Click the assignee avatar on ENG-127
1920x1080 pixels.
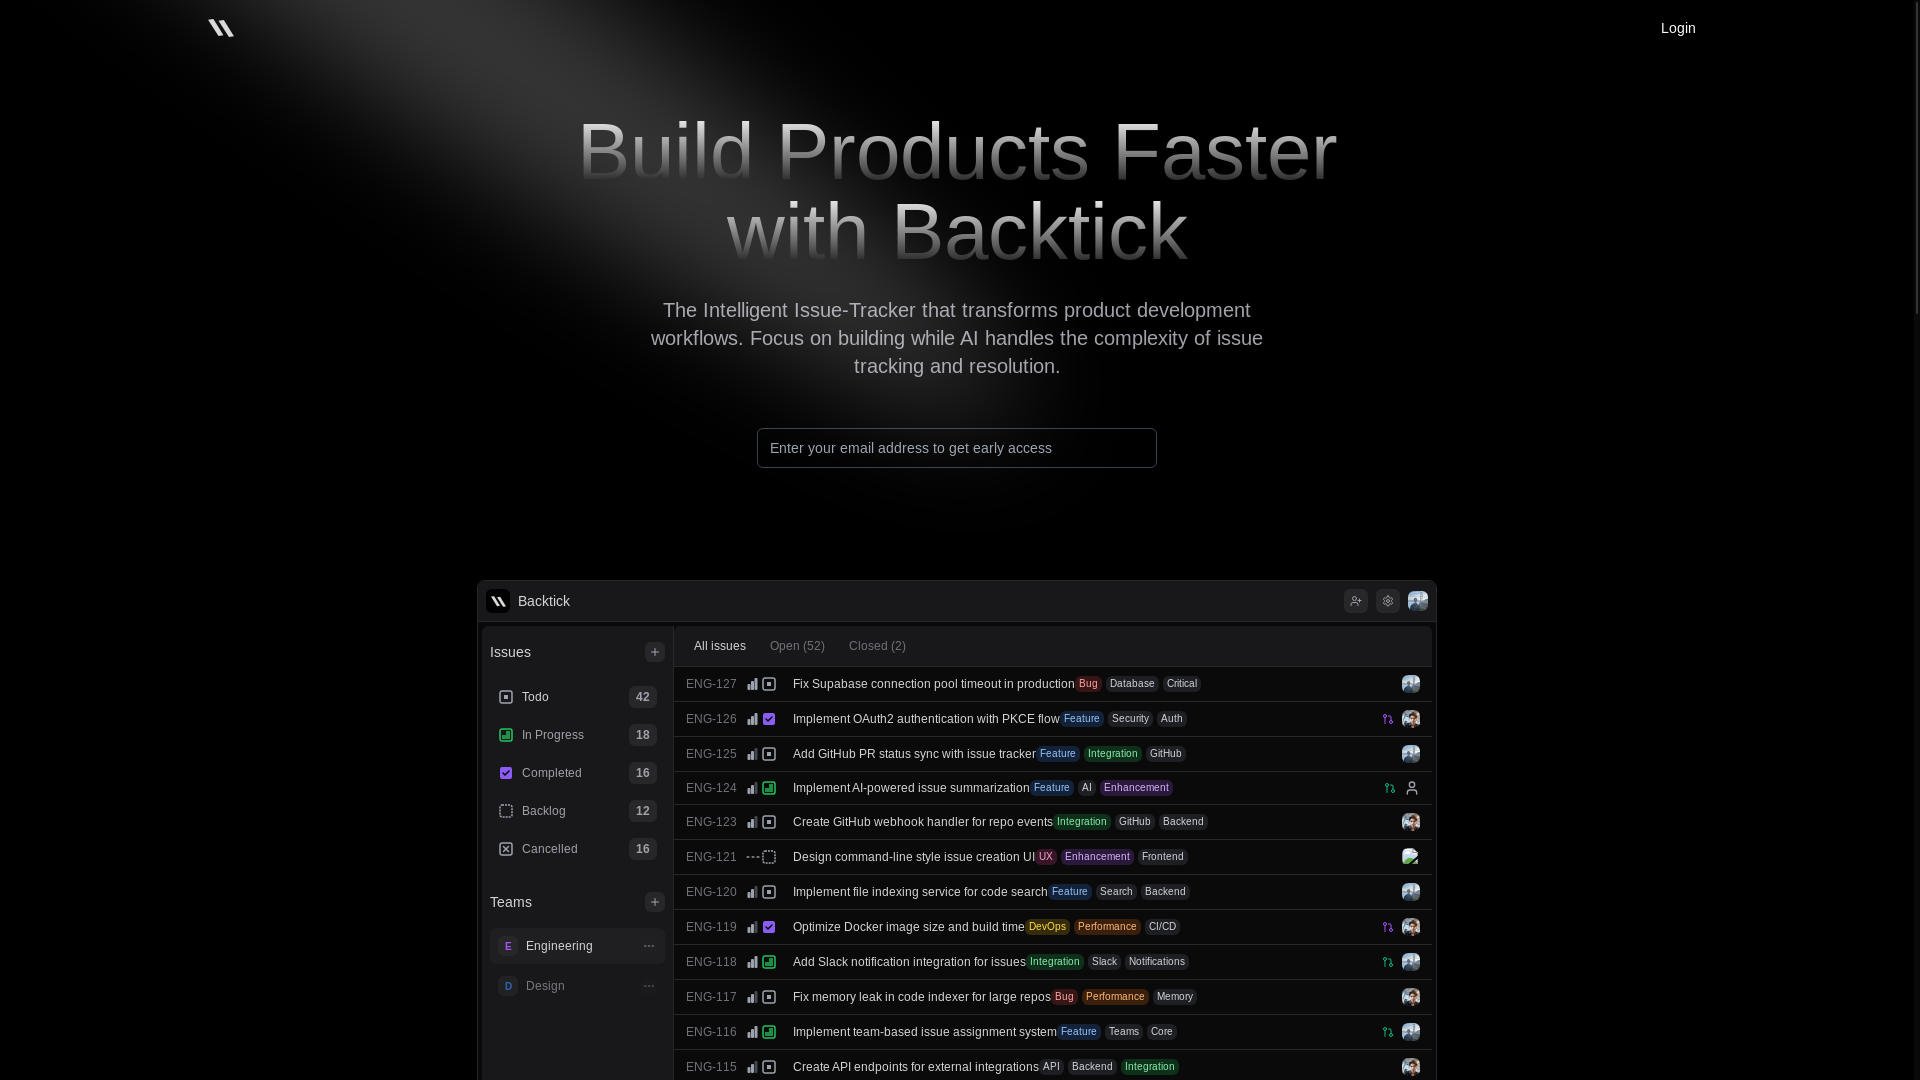[x=1411, y=684]
